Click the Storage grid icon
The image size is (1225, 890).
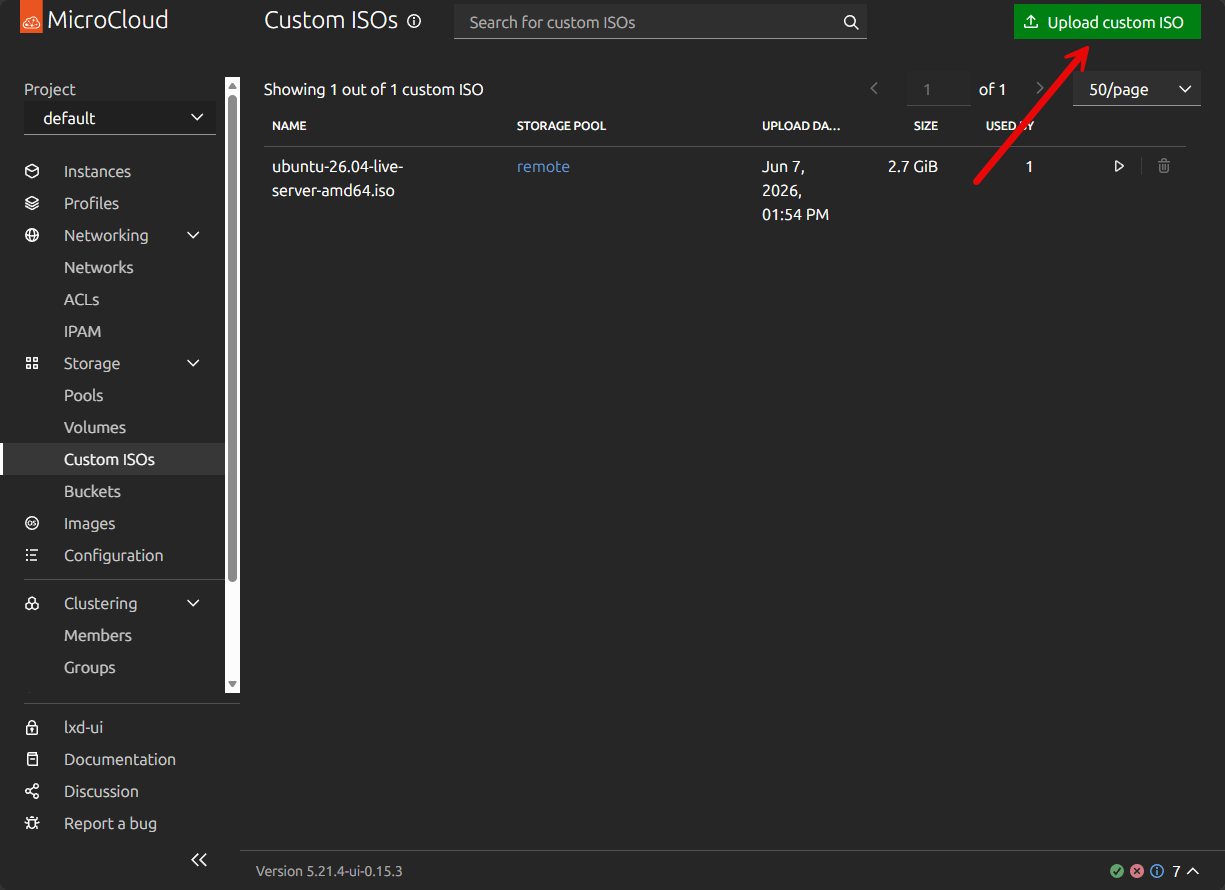point(32,363)
